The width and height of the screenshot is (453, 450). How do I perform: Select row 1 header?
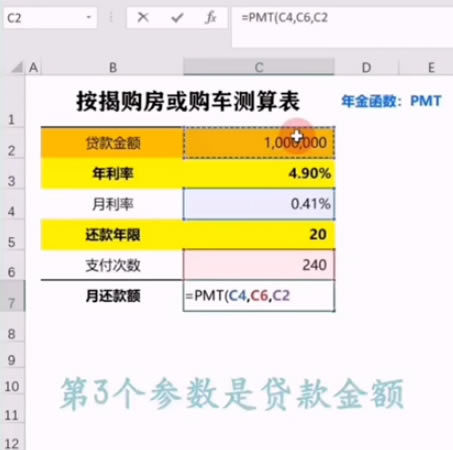[12, 102]
